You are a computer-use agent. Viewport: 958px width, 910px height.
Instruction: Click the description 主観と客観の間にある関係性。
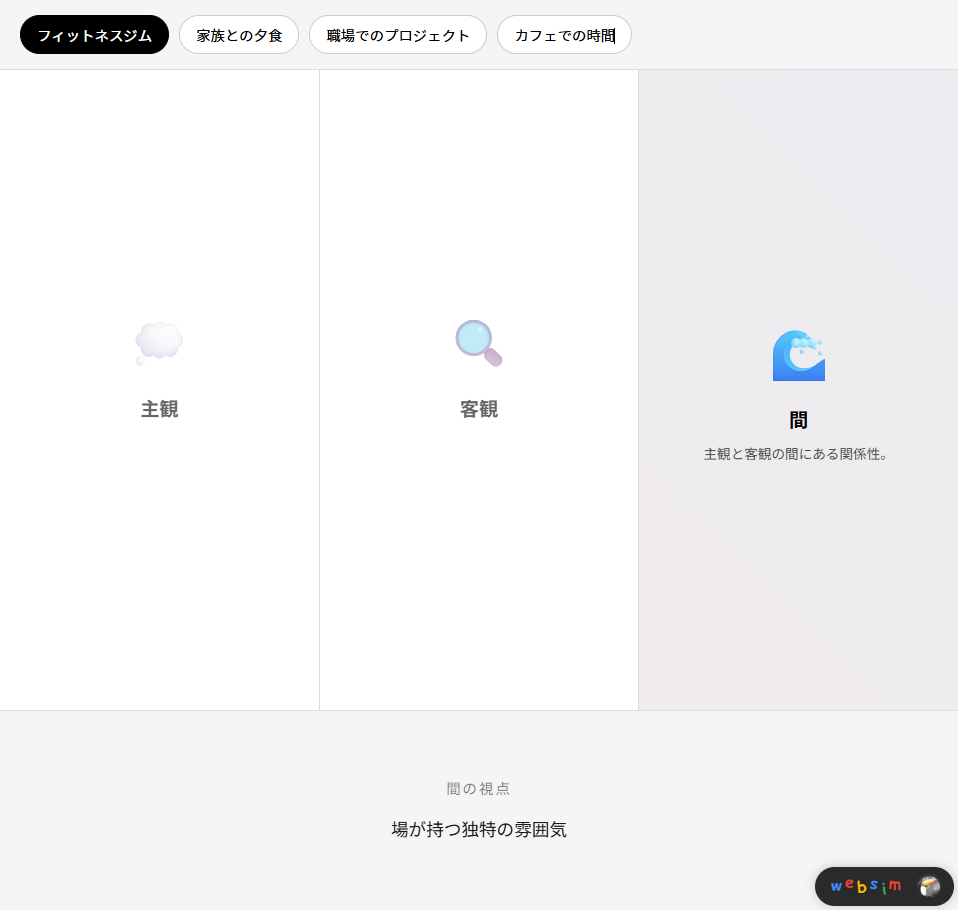coord(797,454)
